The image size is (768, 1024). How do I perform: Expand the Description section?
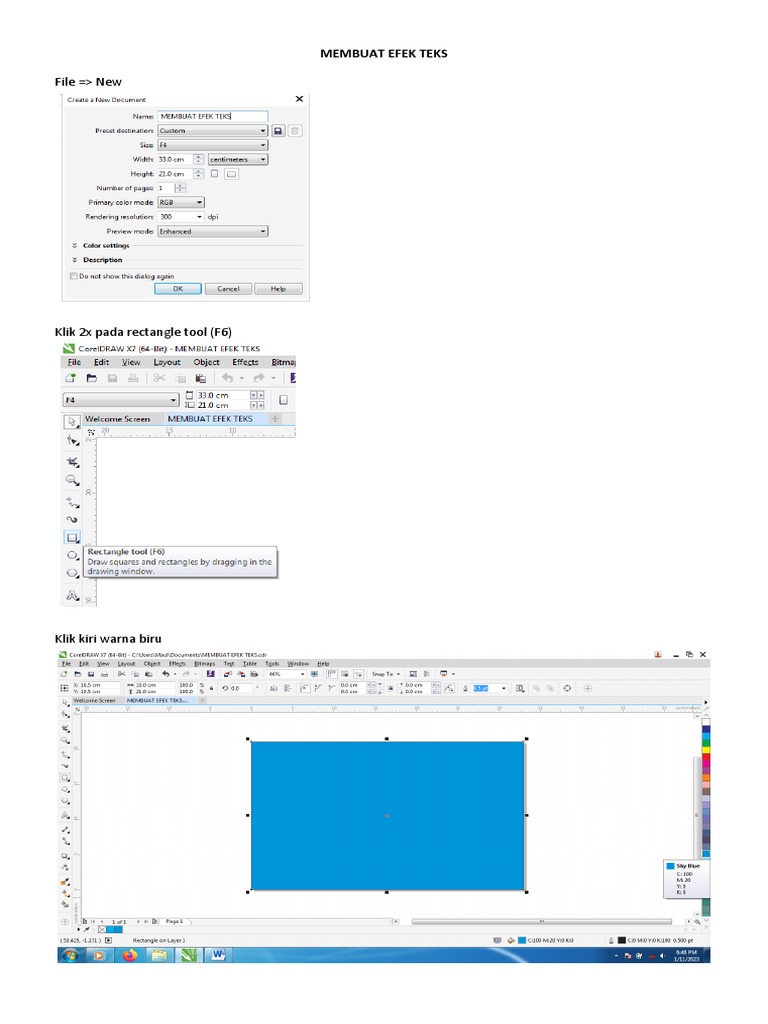tap(97, 260)
